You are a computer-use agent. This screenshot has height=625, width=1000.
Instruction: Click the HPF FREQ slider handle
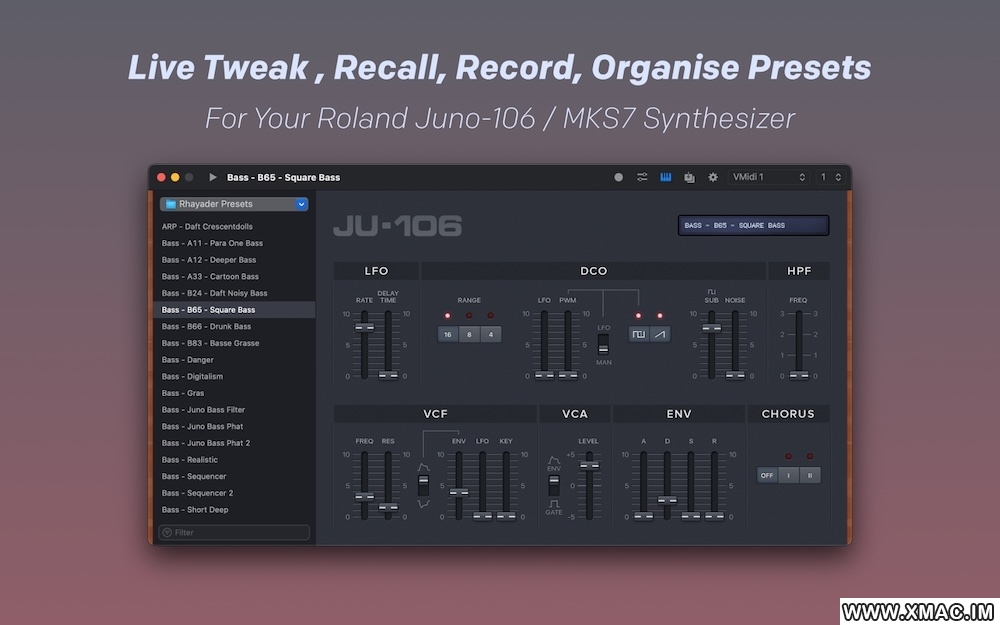[x=798, y=375]
